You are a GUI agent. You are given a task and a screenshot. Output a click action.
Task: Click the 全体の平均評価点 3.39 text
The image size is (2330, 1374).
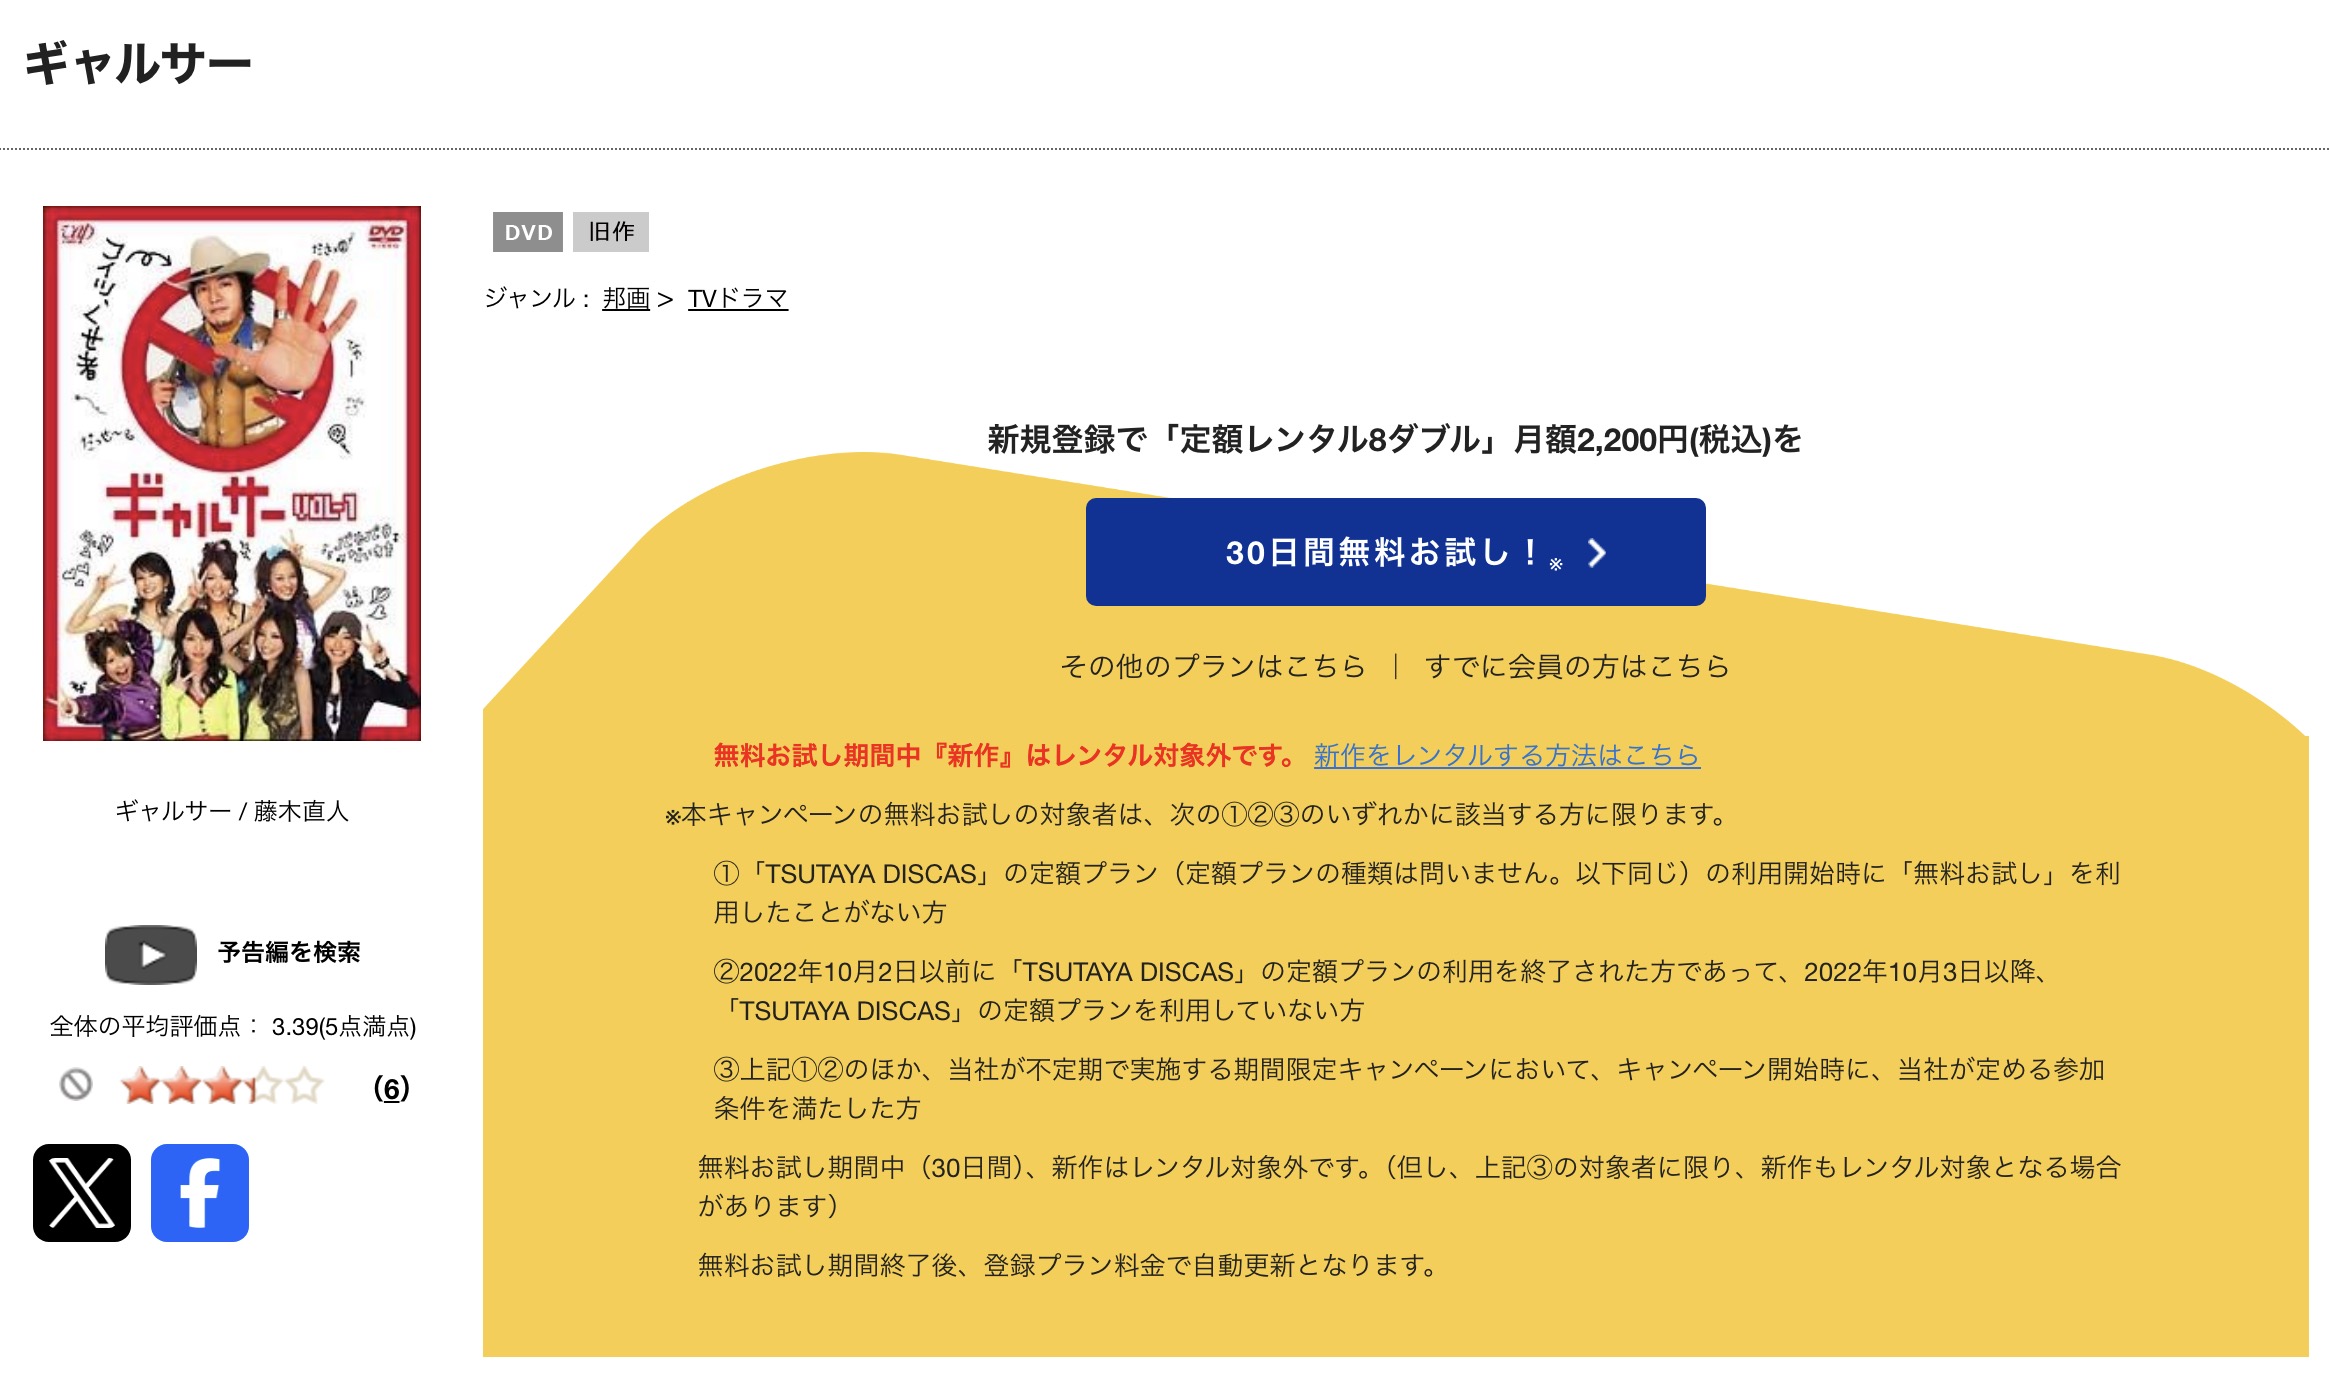[233, 1027]
